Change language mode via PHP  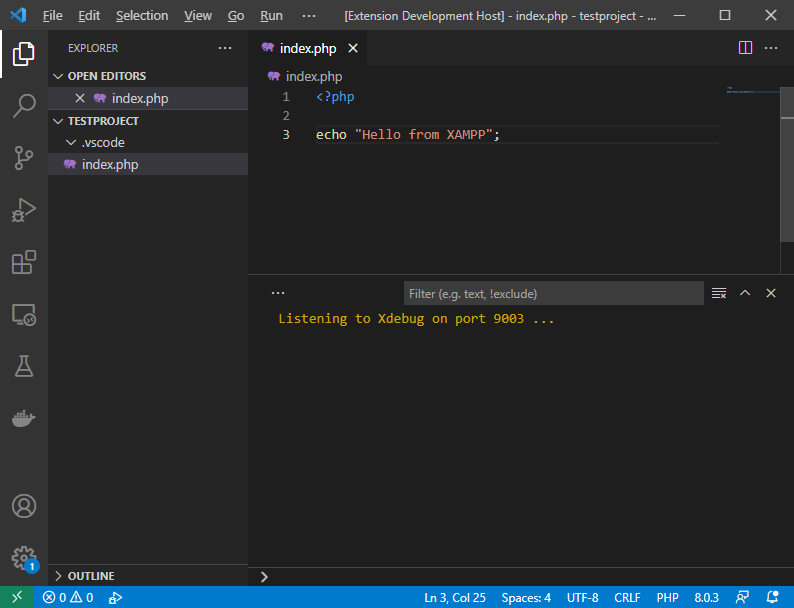[667, 597]
